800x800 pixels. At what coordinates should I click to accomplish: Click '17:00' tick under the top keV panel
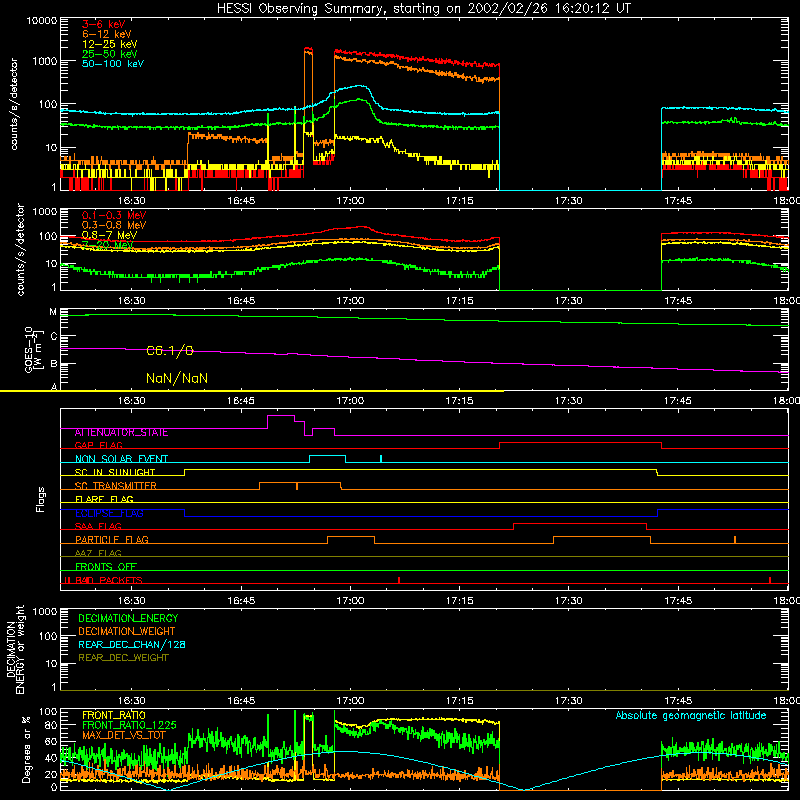tap(351, 201)
